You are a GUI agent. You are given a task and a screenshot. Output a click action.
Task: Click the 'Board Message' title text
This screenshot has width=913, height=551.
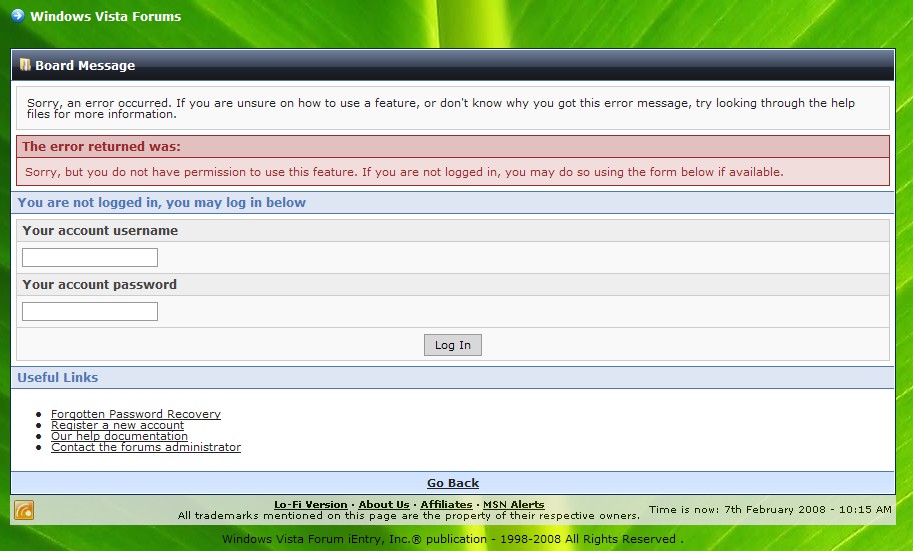click(x=85, y=65)
